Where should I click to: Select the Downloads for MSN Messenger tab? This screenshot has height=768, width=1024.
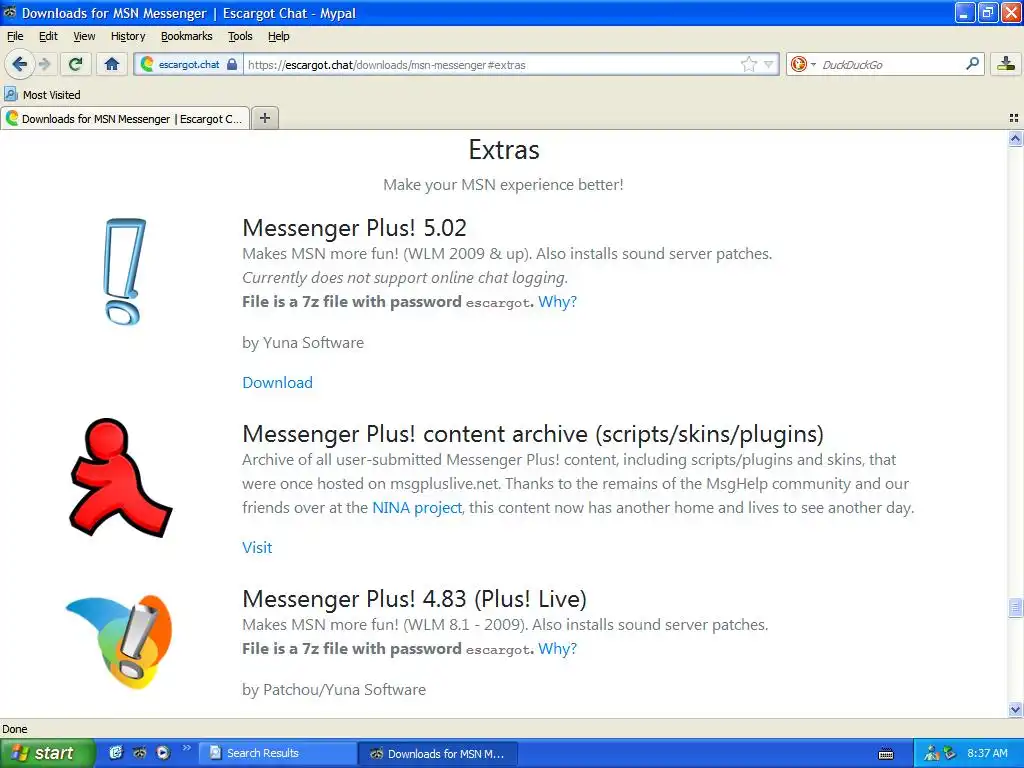tap(125, 118)
